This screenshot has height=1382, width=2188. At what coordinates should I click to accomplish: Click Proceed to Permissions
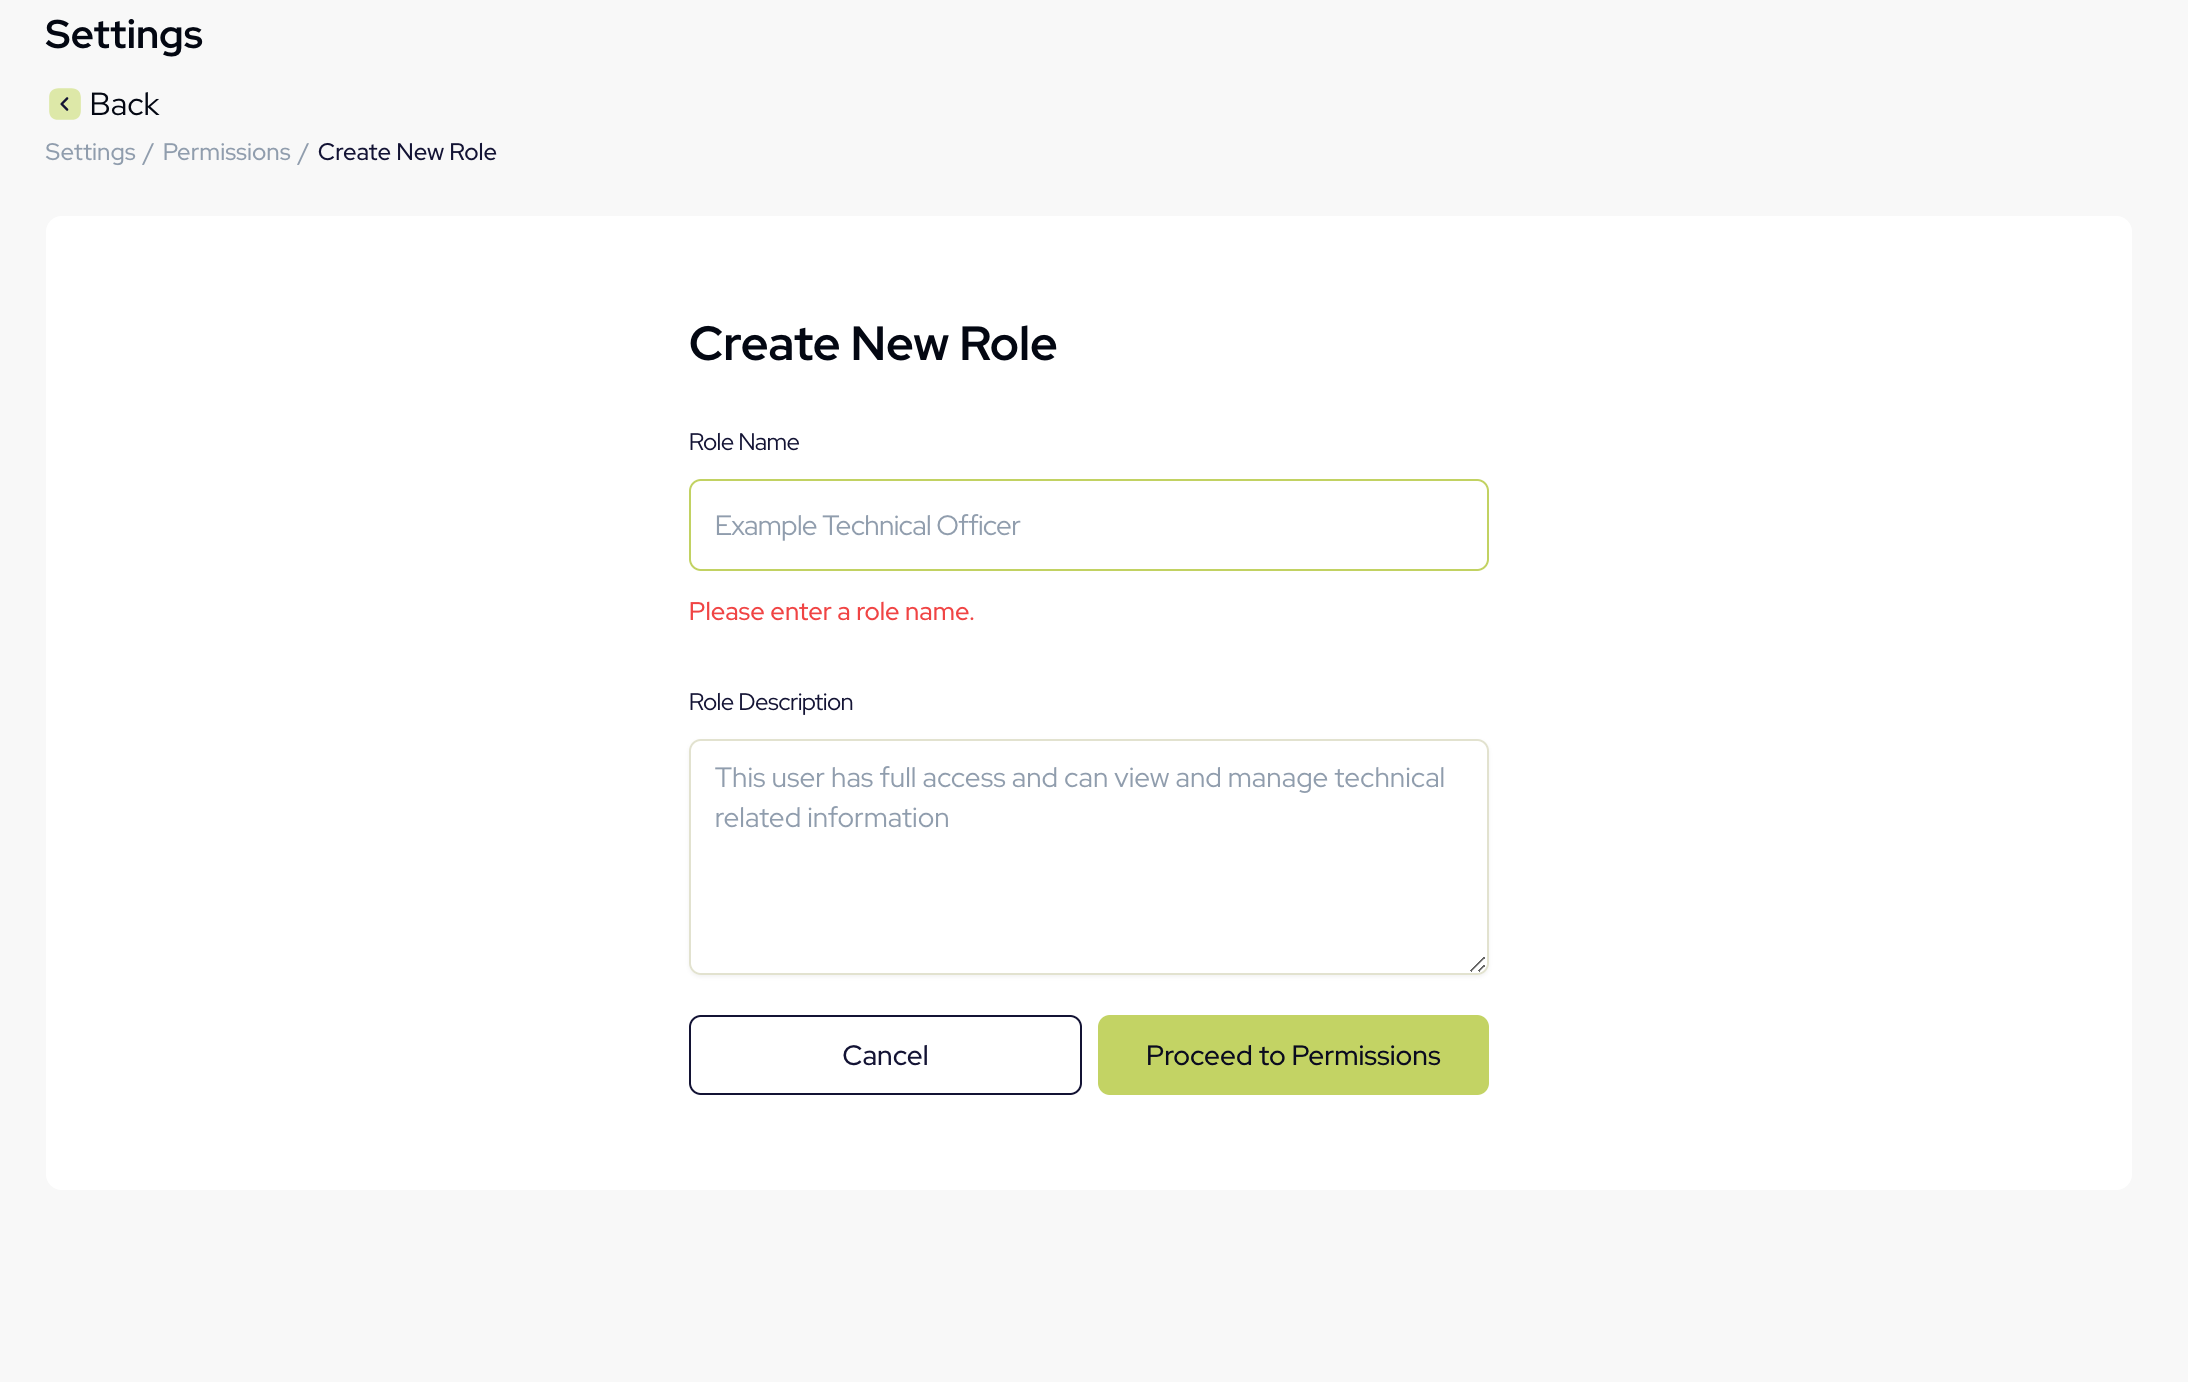[x=1292, y=1054]
